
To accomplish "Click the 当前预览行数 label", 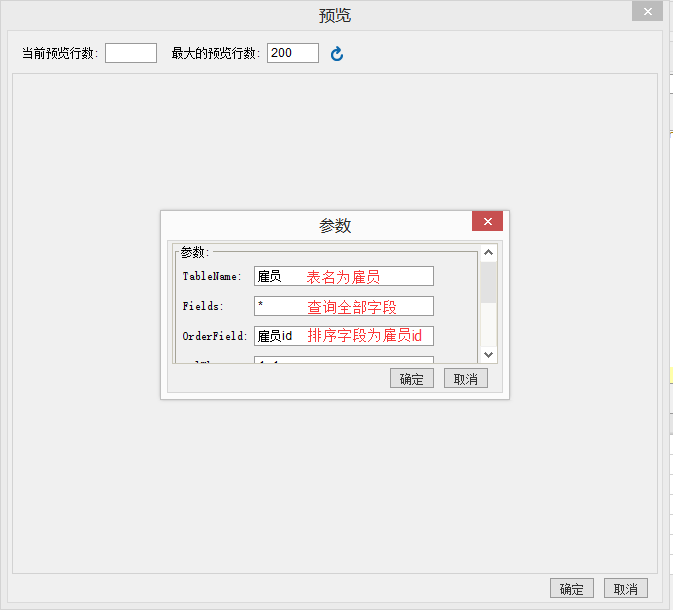I will pos(60,53).
